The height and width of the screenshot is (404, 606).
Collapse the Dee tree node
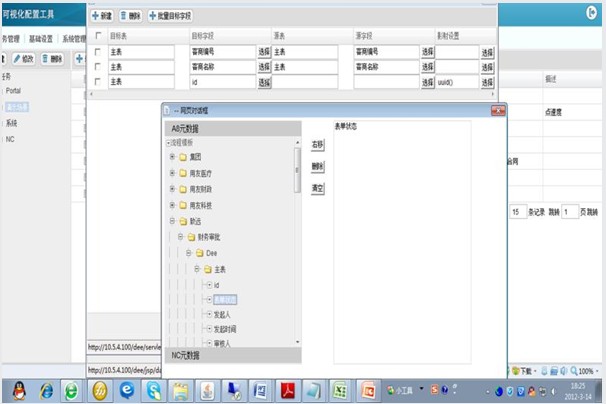[189, 253]
